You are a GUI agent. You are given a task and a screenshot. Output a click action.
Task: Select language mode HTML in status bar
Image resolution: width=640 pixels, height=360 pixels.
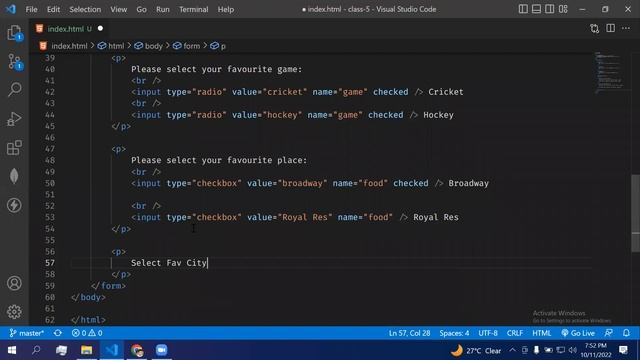pyautogui.click(x=542, y=333)
